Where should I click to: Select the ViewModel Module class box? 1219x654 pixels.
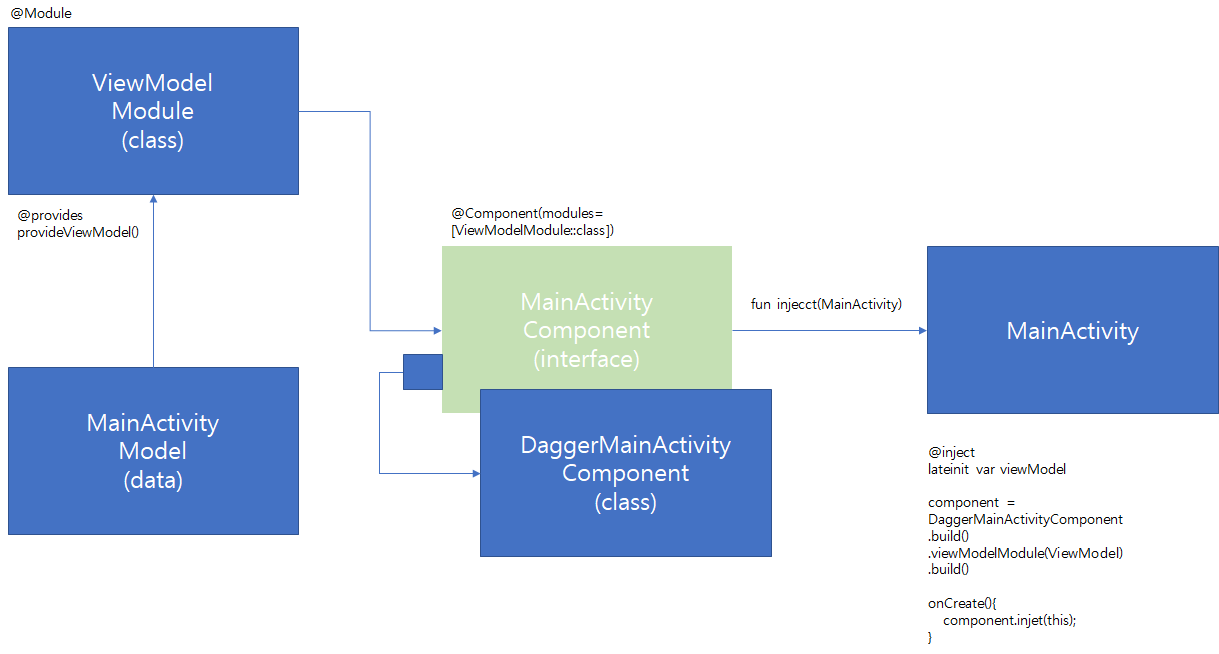coord(152,110)
